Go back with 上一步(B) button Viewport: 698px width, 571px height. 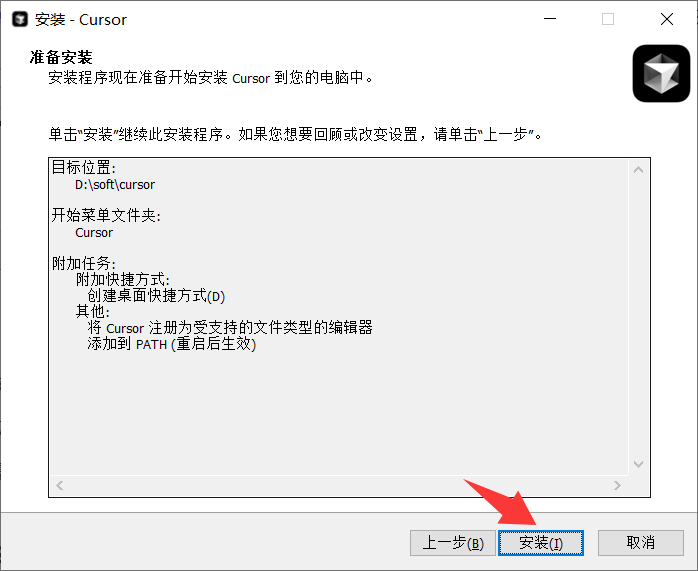click(452, 543)
